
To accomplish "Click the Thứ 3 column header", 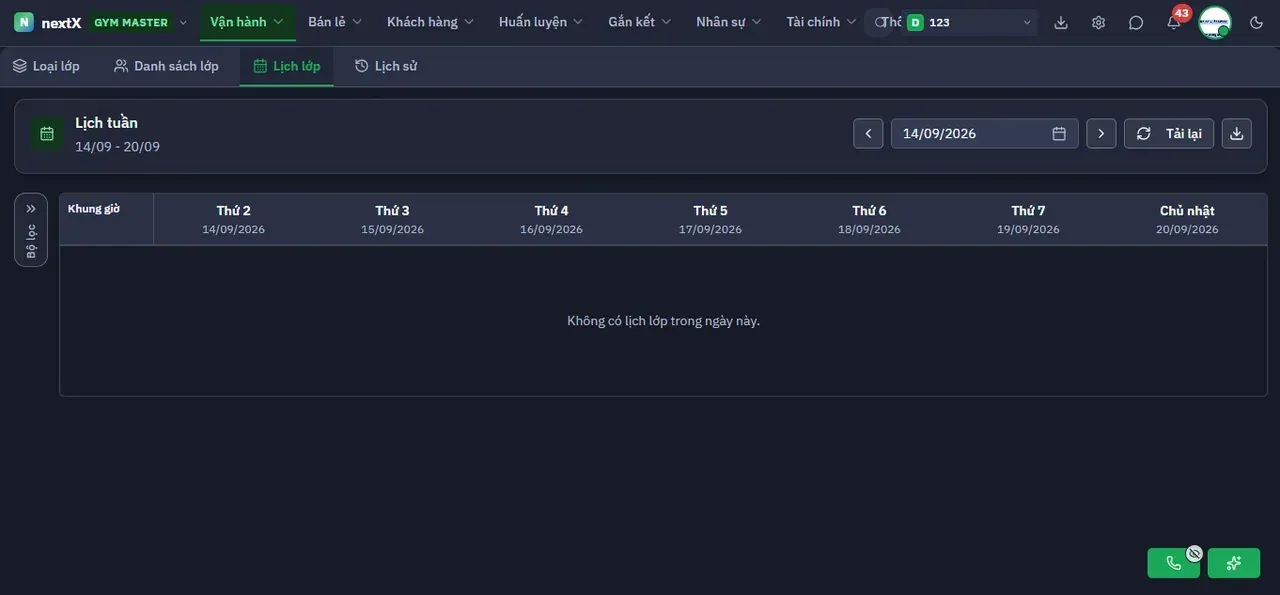I will pyautogui.click(x=393, y=219).
